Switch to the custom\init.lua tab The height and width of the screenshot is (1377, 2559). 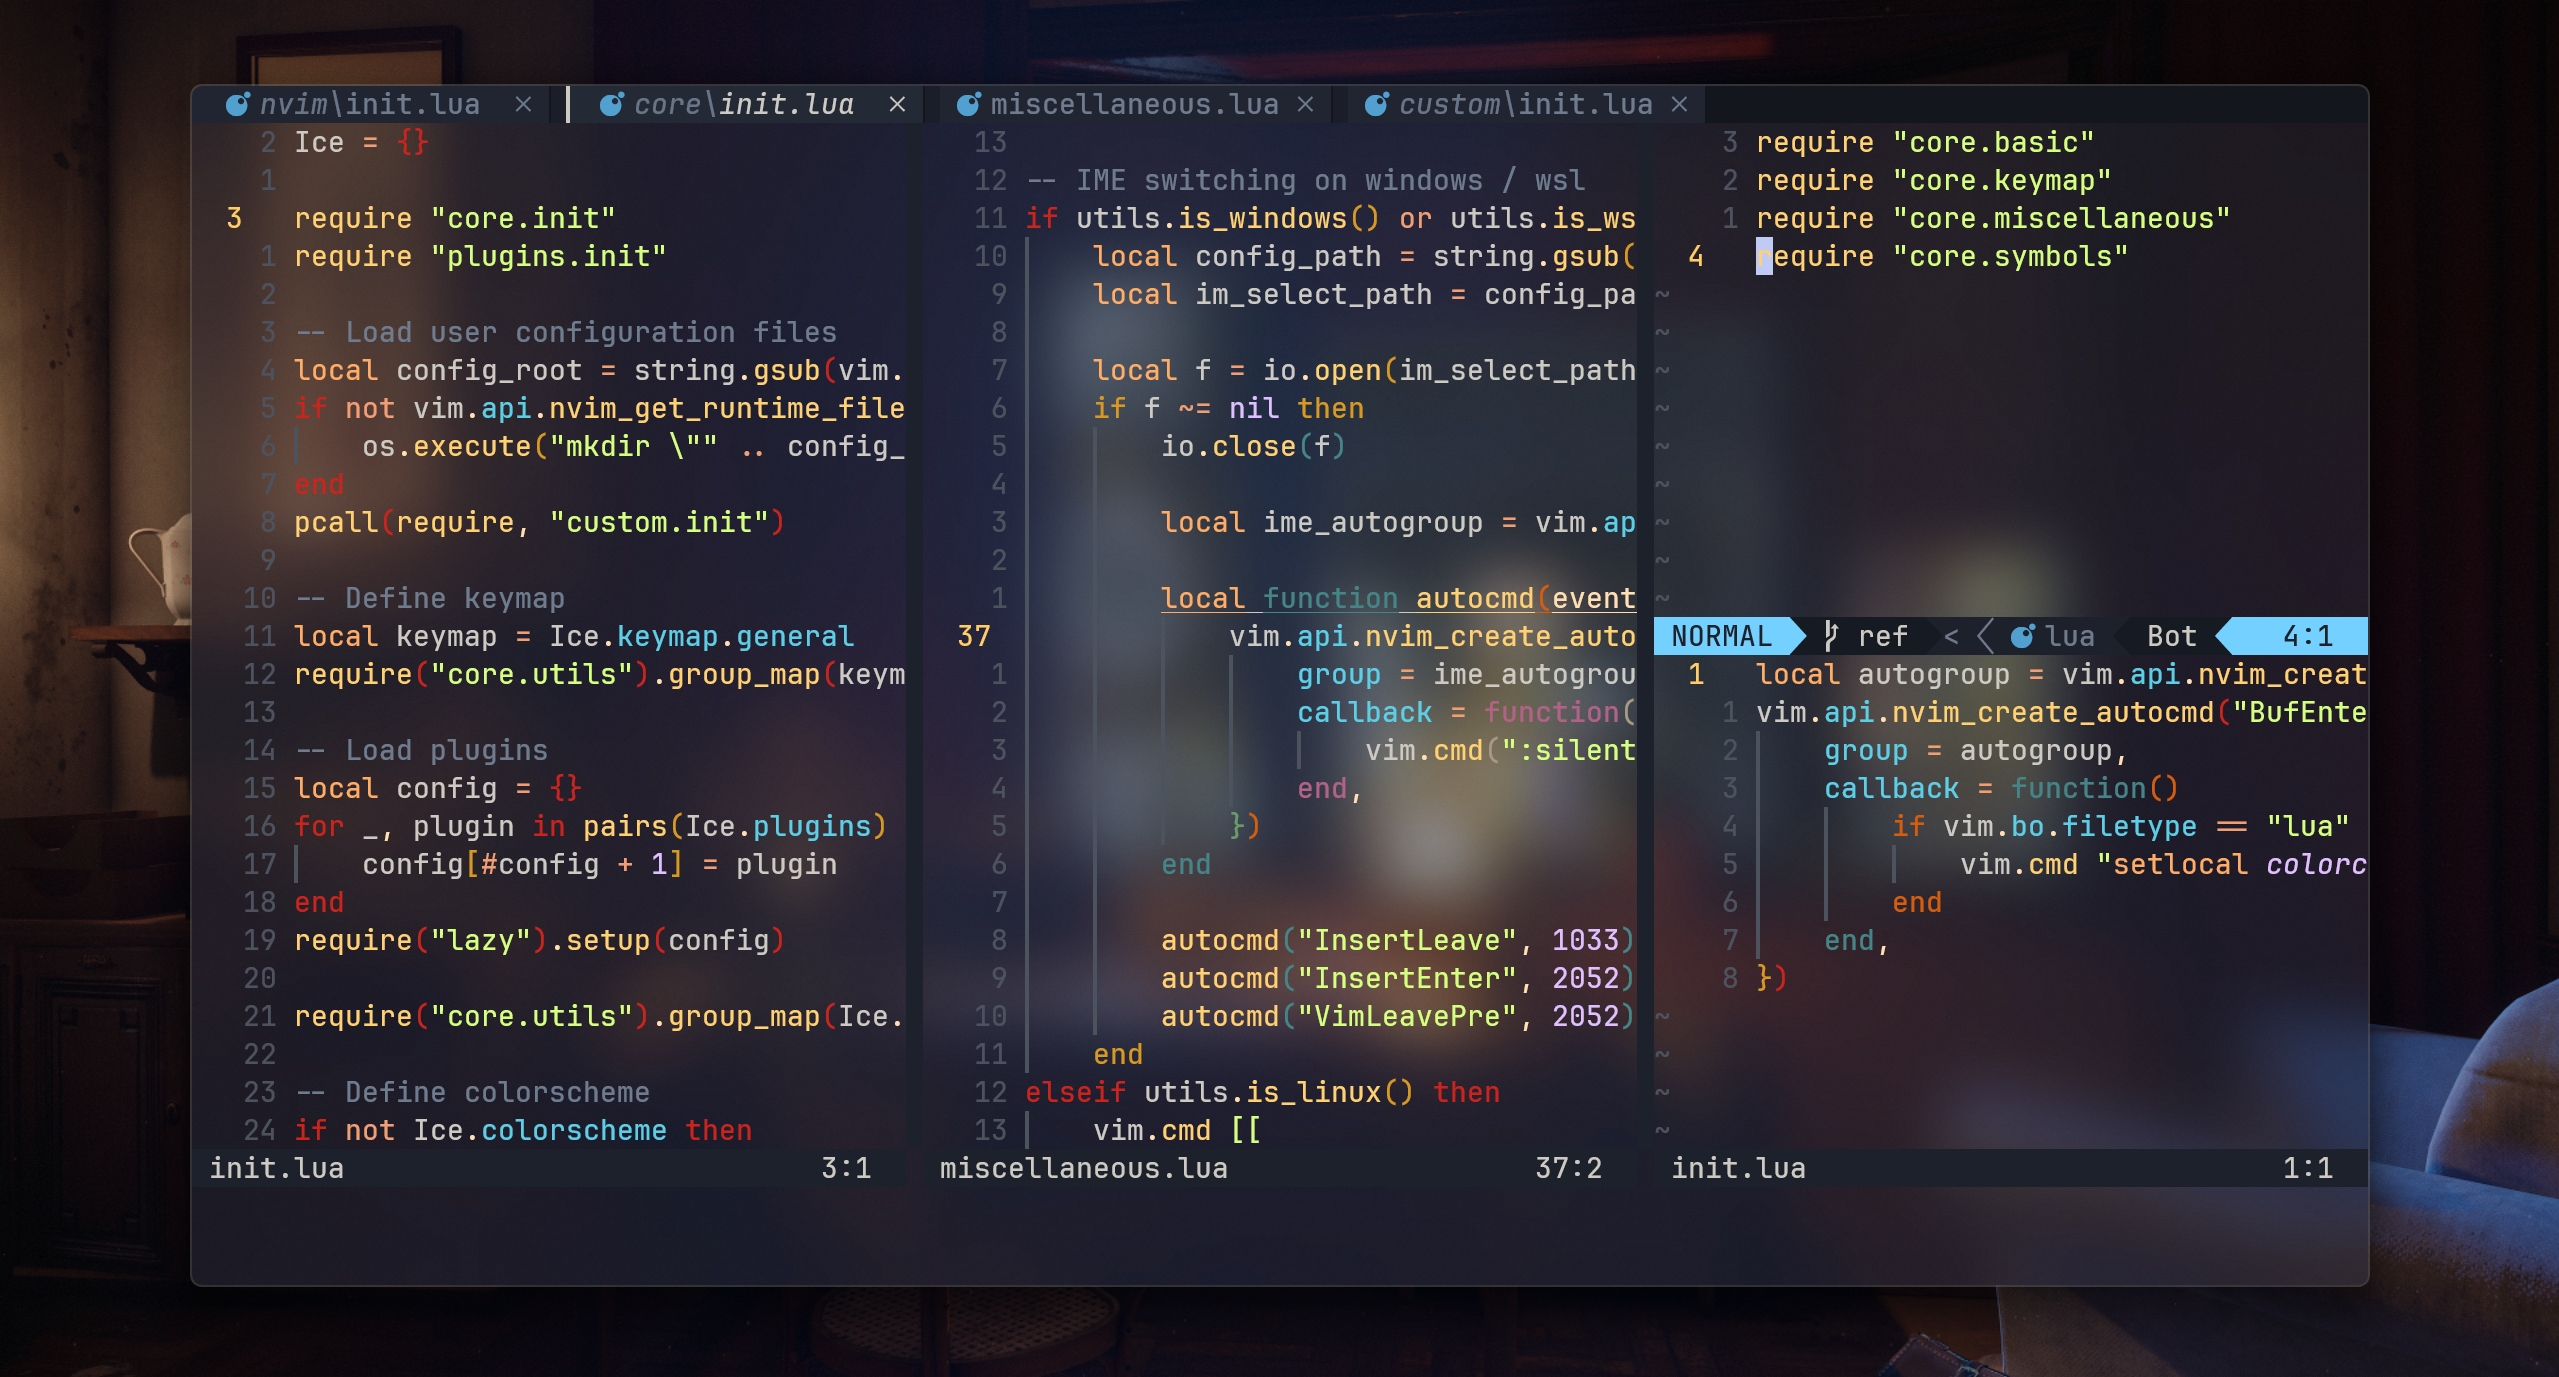point(1525,105)
